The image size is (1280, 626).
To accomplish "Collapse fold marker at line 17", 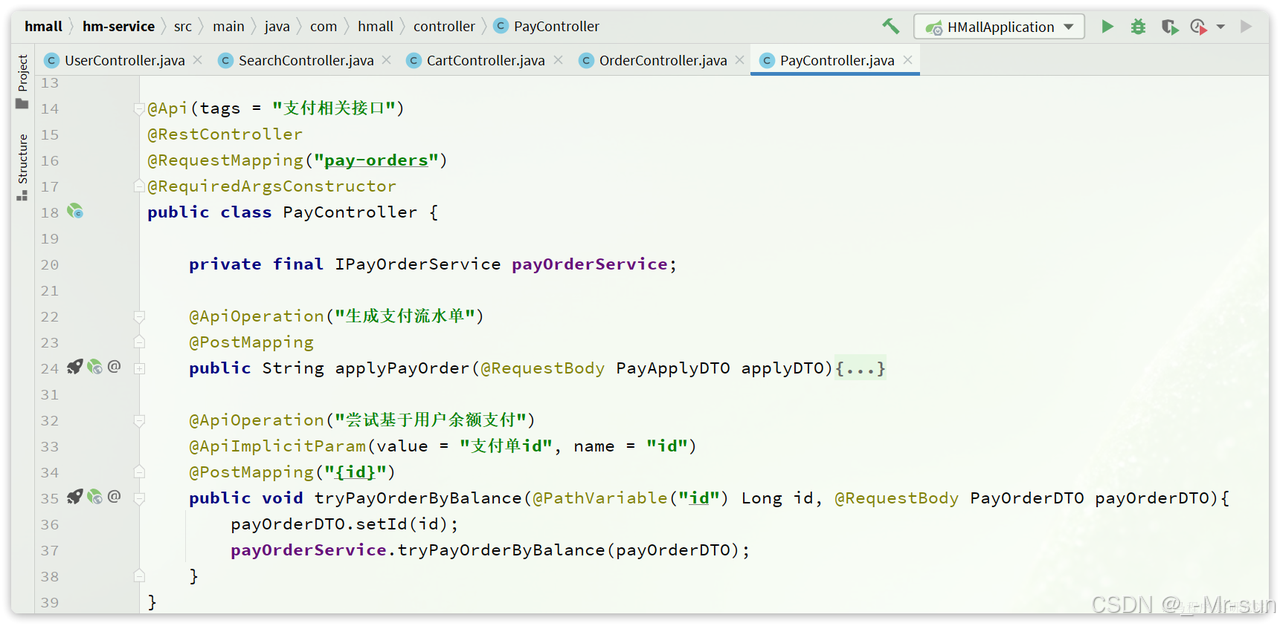I will [x=140, y=186].
